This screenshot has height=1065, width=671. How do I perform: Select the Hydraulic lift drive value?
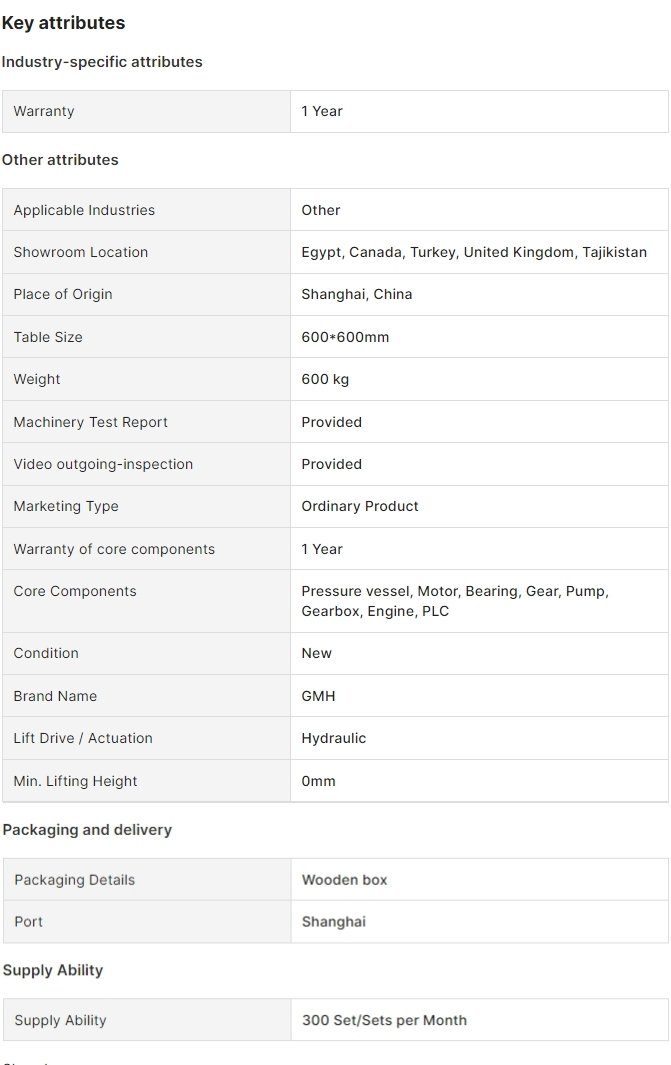coord(333,738)
